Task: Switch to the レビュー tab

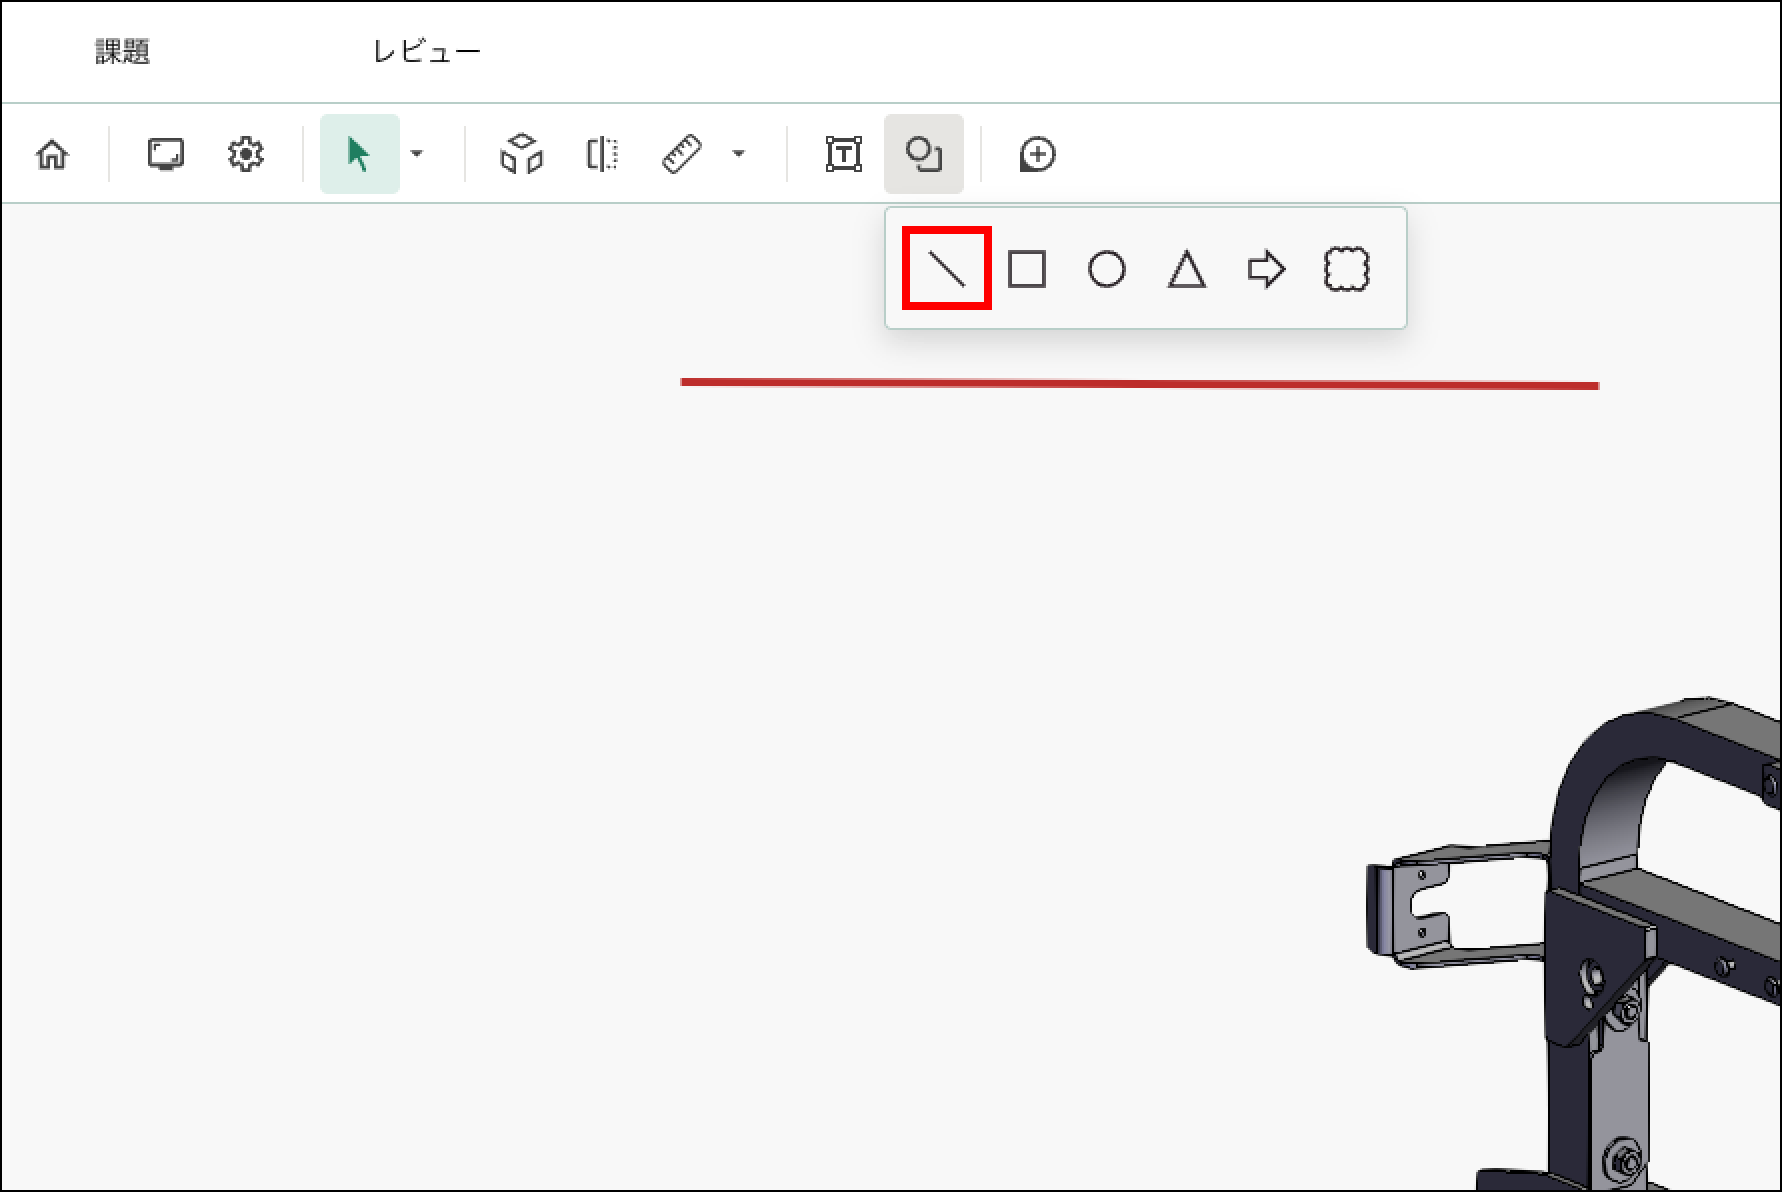Action: point(427,52)
